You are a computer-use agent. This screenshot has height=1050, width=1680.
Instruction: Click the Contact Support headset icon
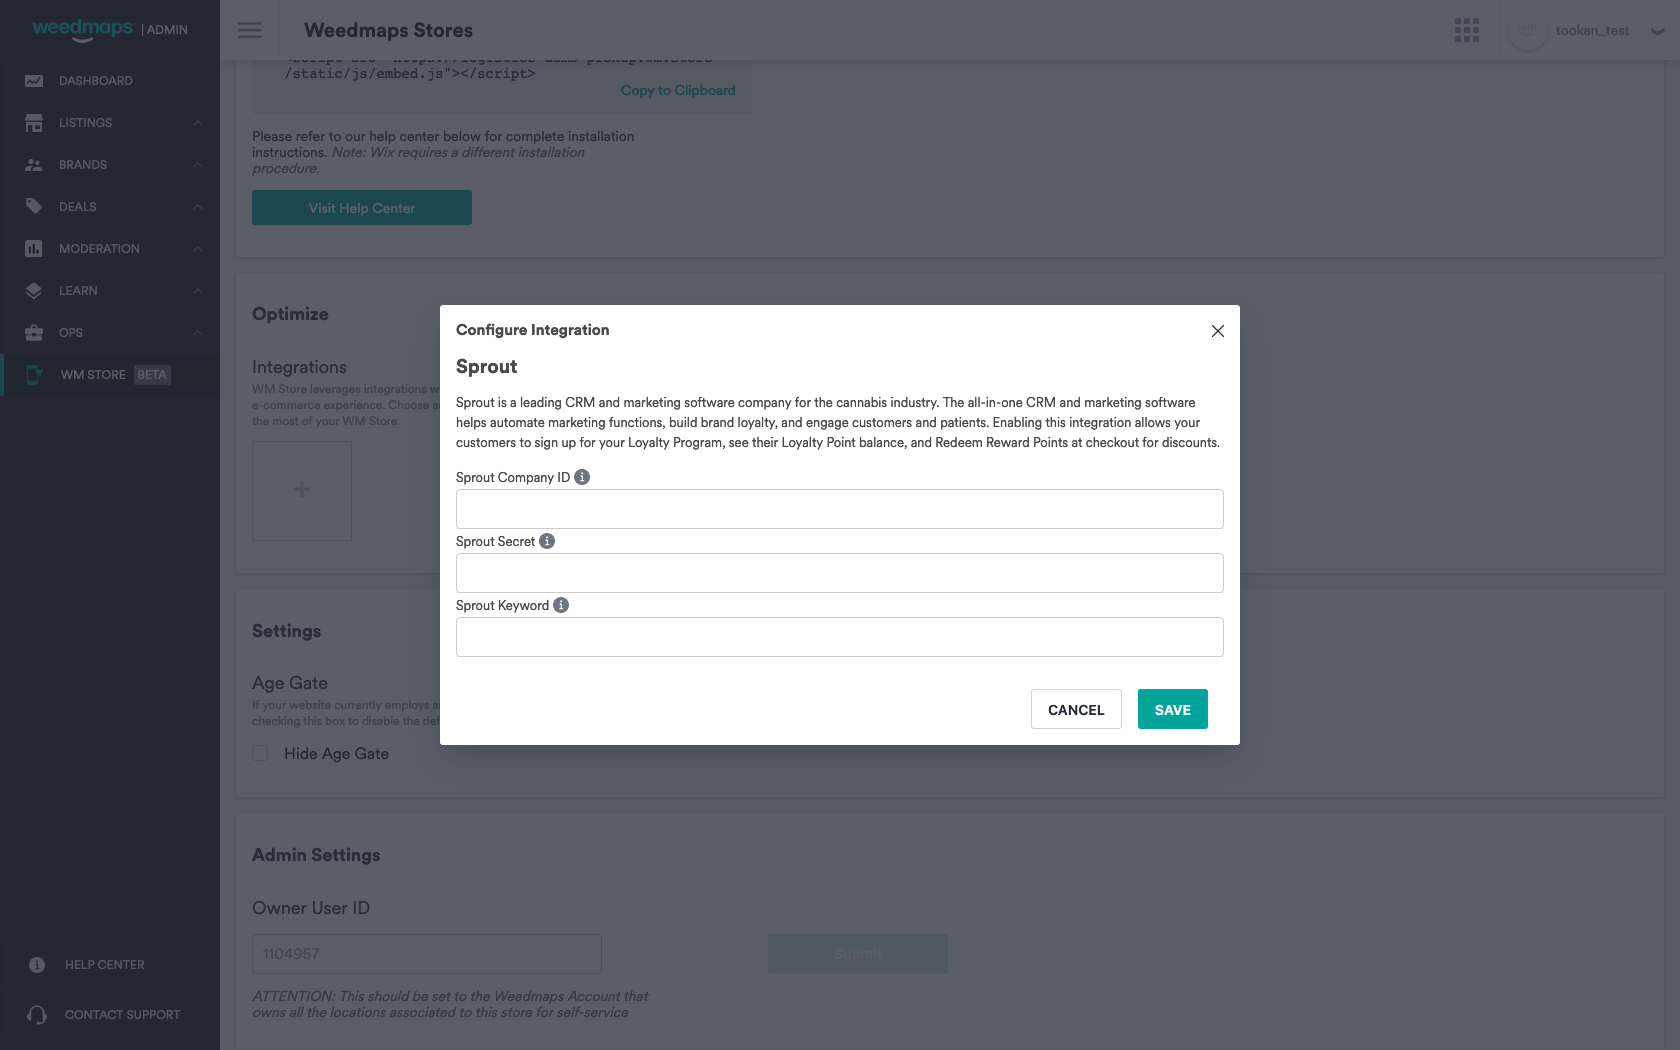(36, 1014)
